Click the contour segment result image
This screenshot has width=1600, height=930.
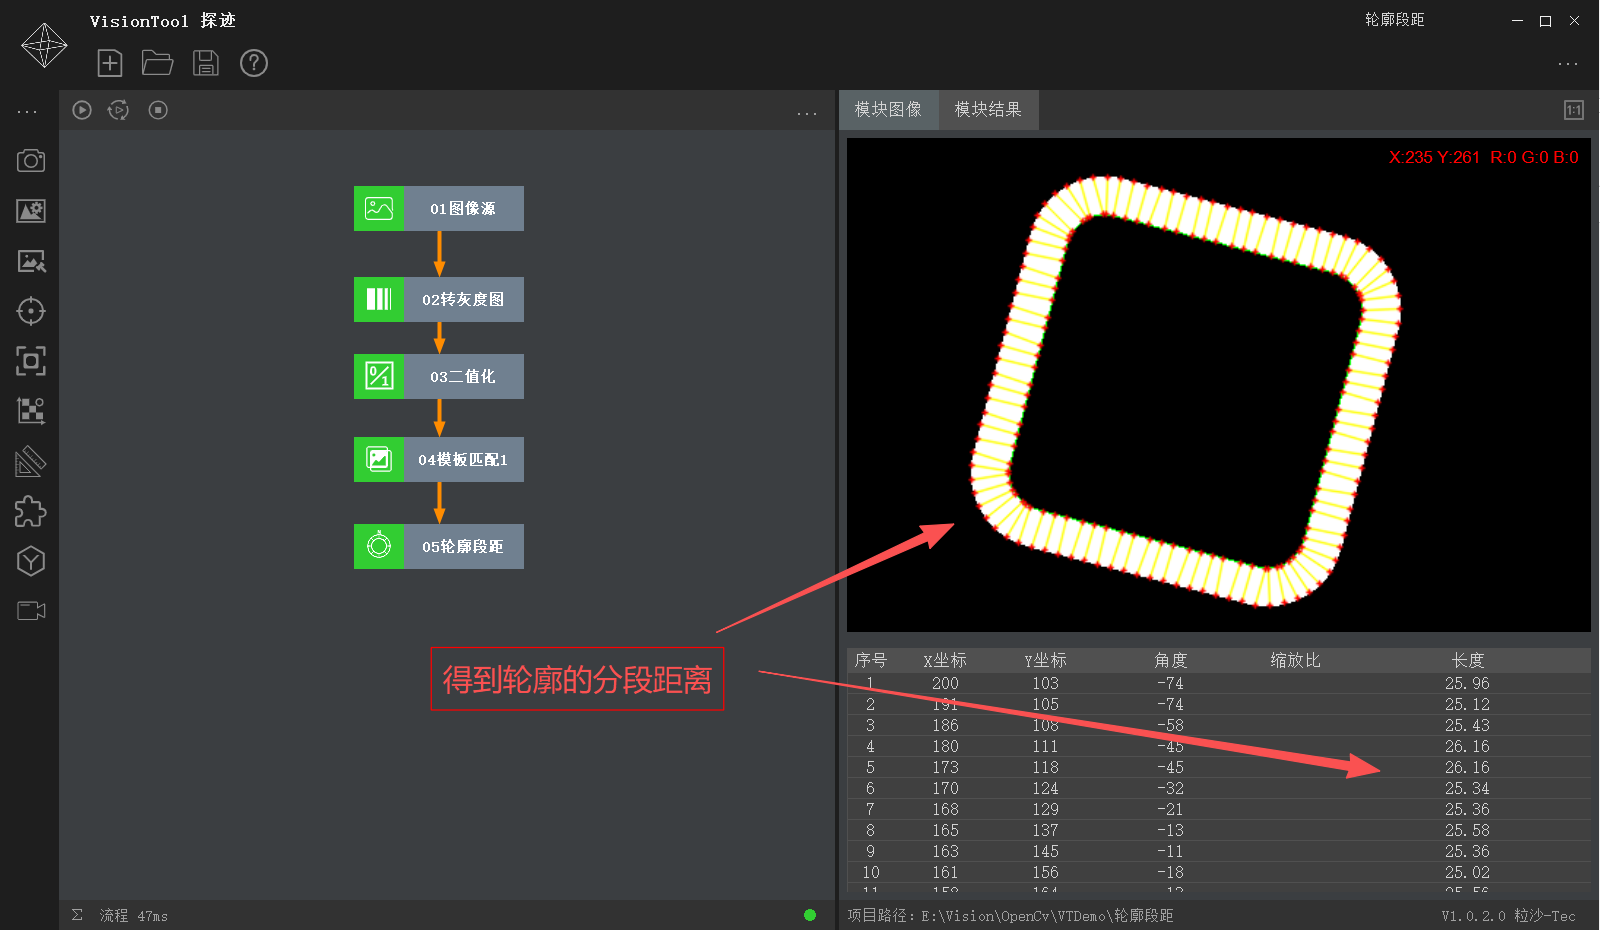[1219, 385]
